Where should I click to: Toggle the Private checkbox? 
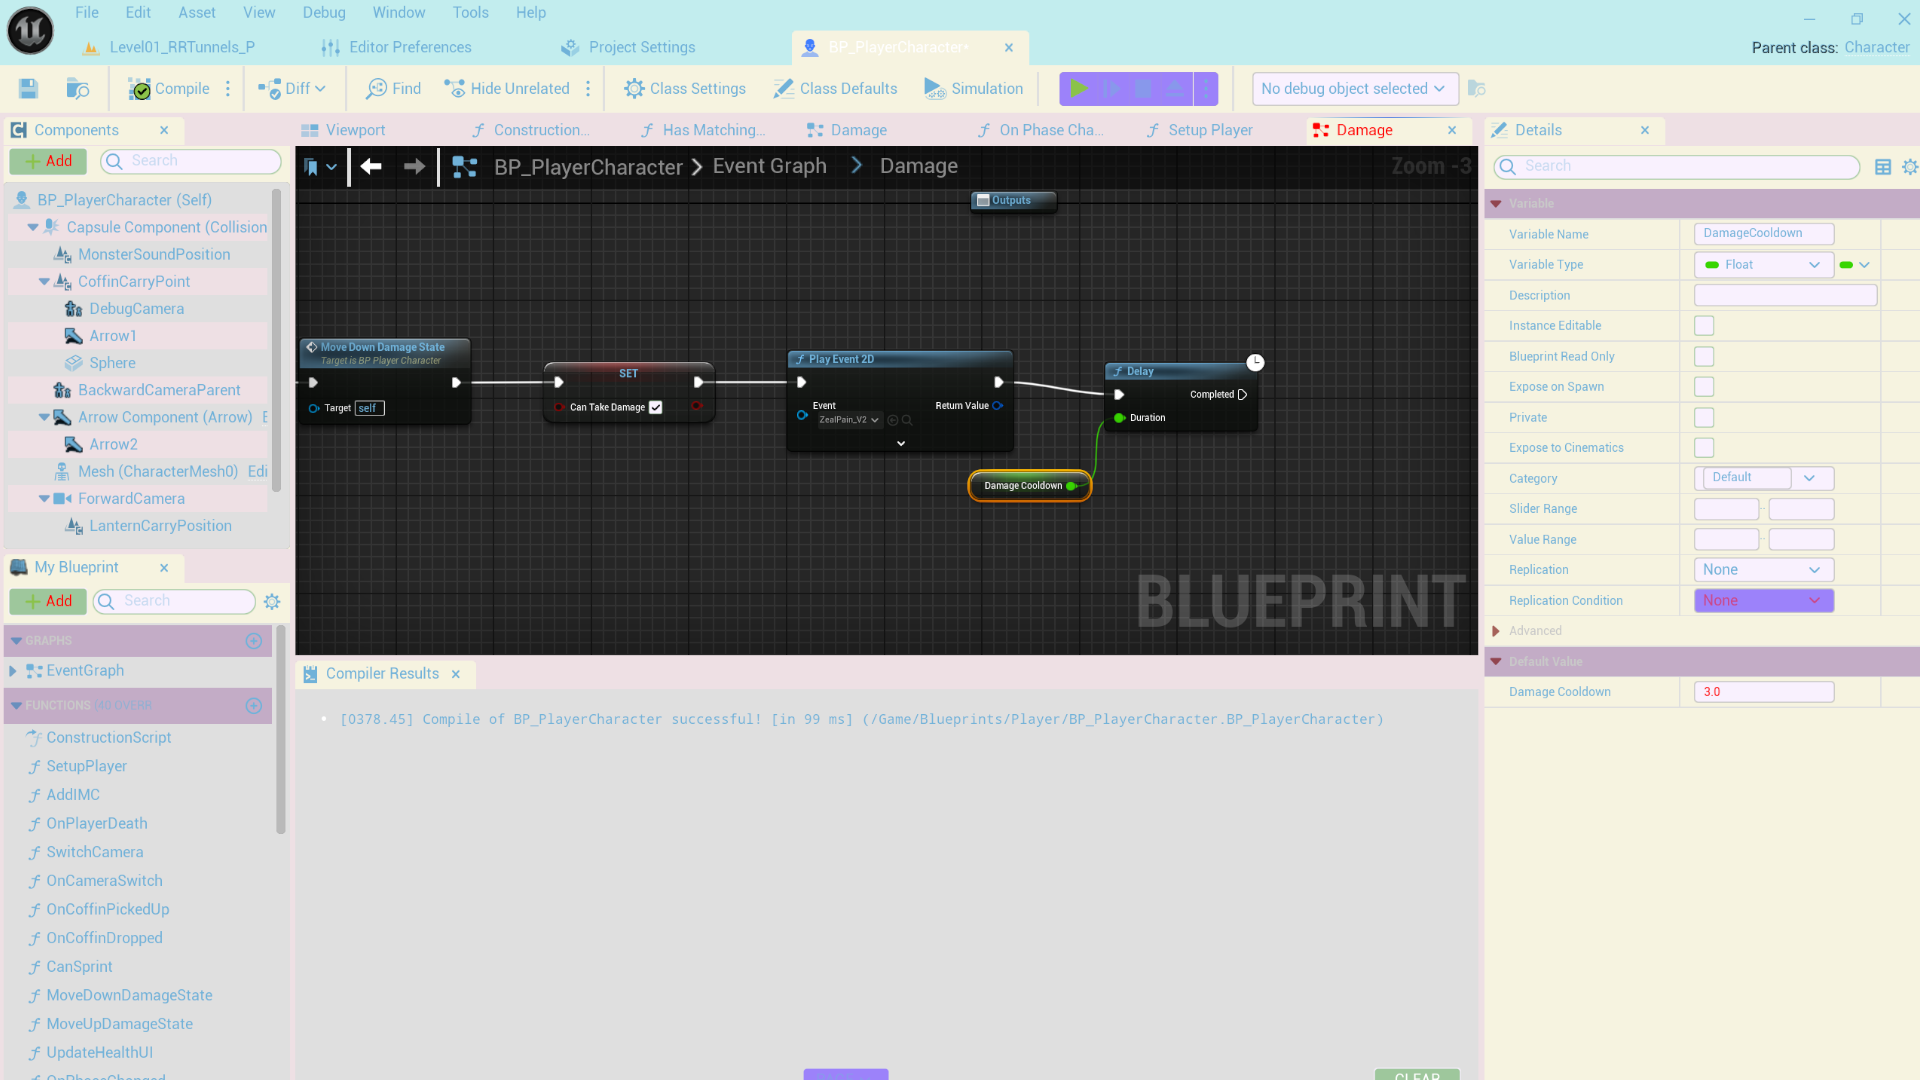point(1704,418)
